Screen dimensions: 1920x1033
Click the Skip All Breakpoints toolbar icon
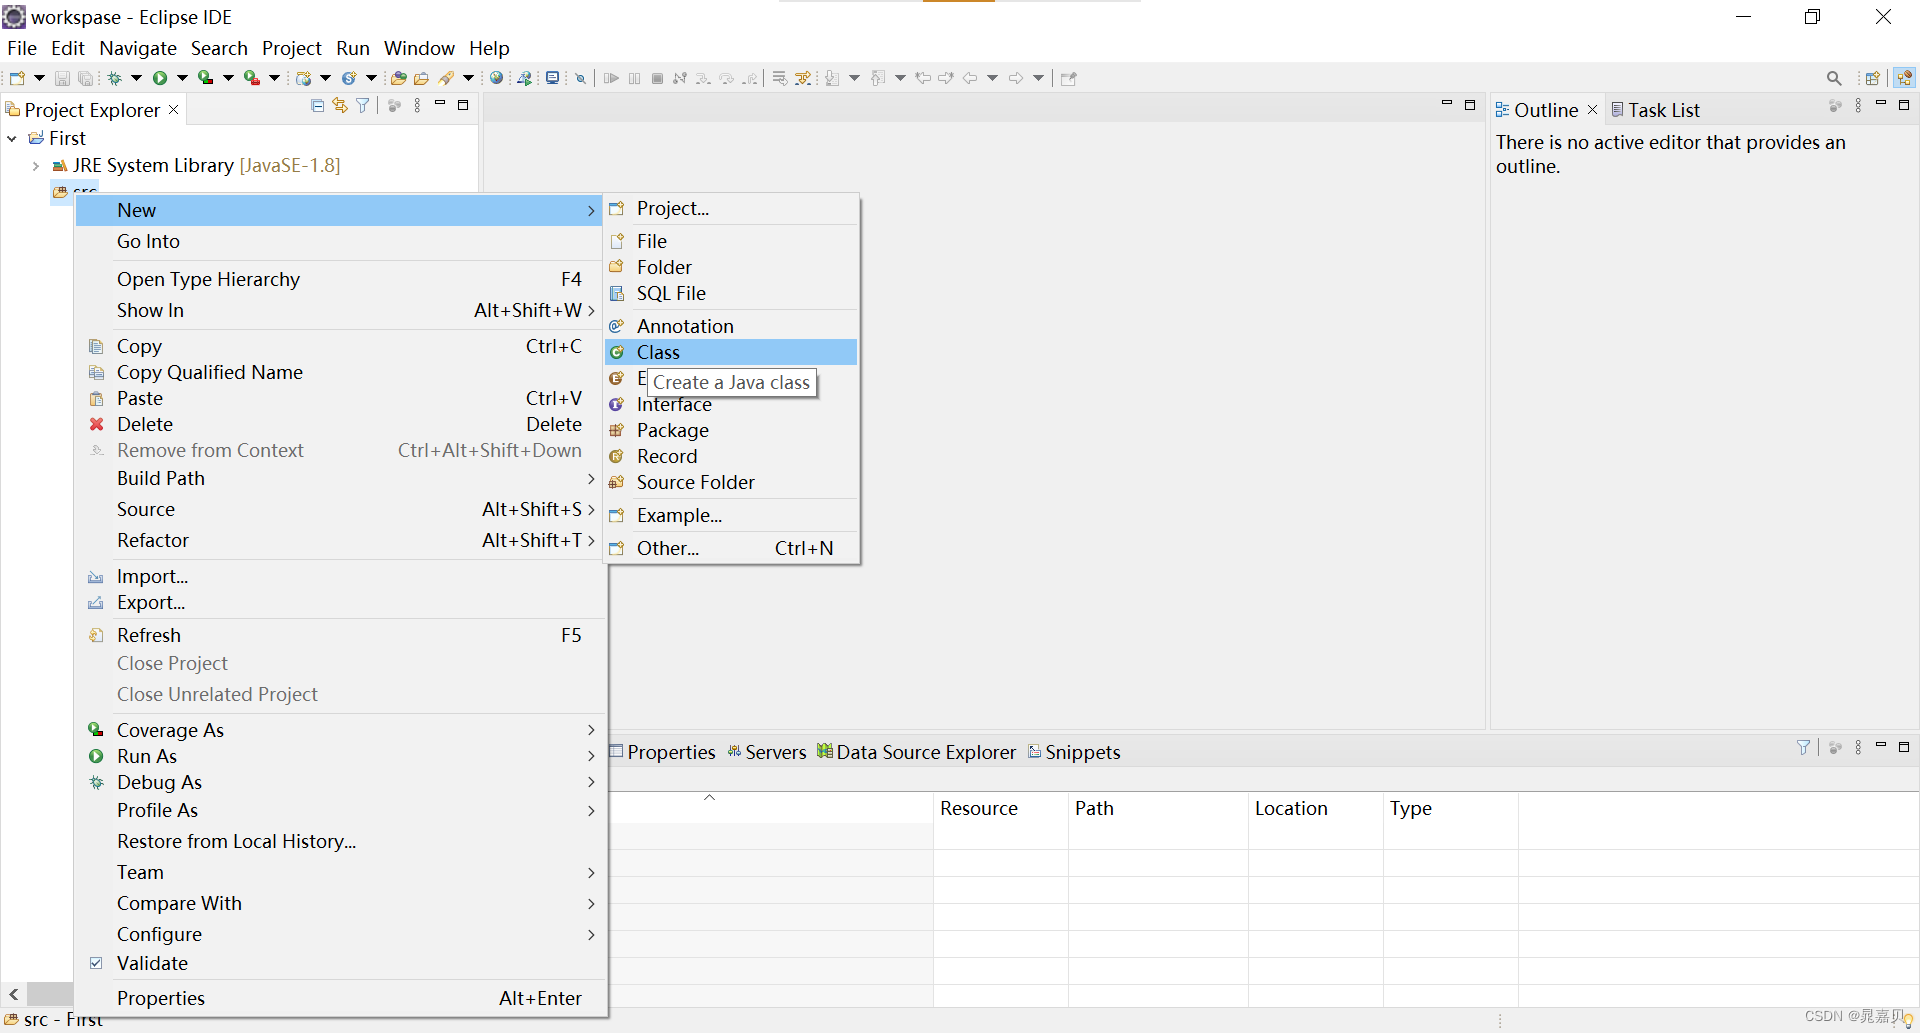click(x=580, y=78)
